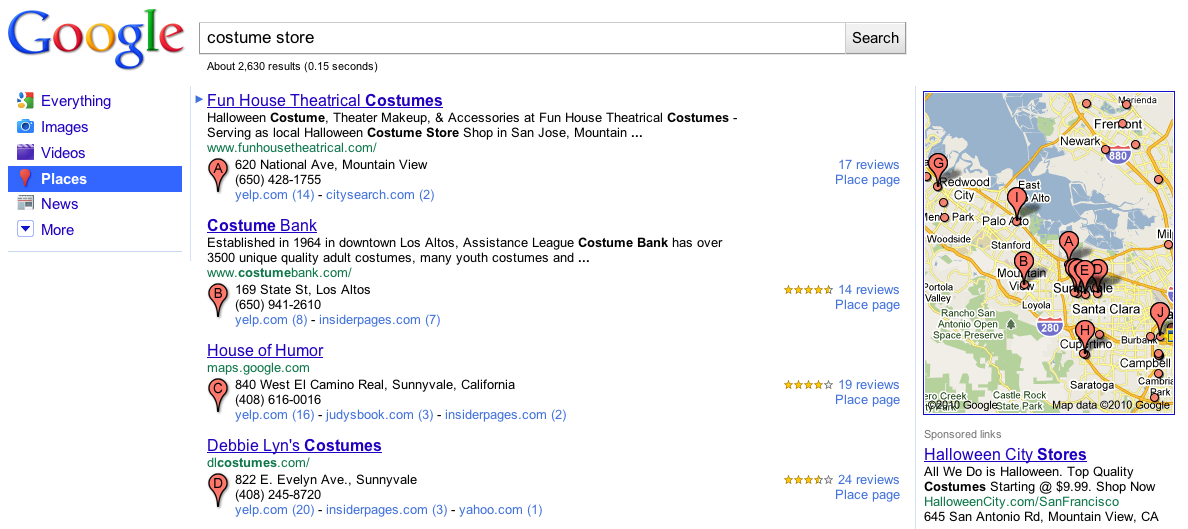Click the dlcostumes.com/ URL
This screenshot has height=529, width=1188.
click(x=258, y=462)
